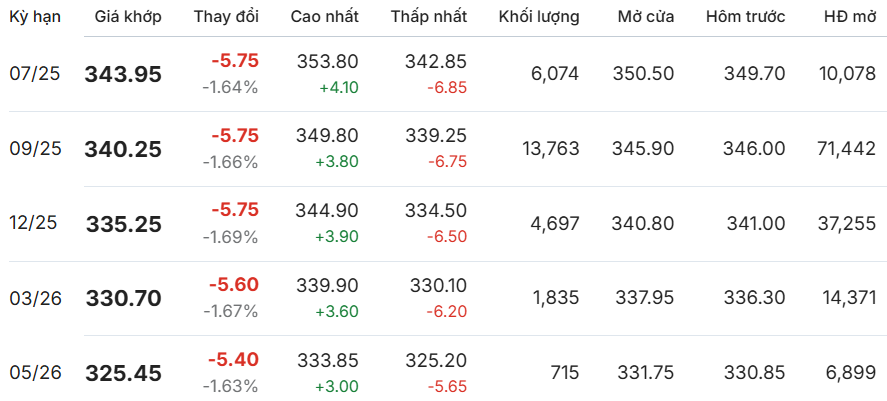
Task: Click the Thay đổi column header
Action: pyautogui.click(x=226, y=17)
